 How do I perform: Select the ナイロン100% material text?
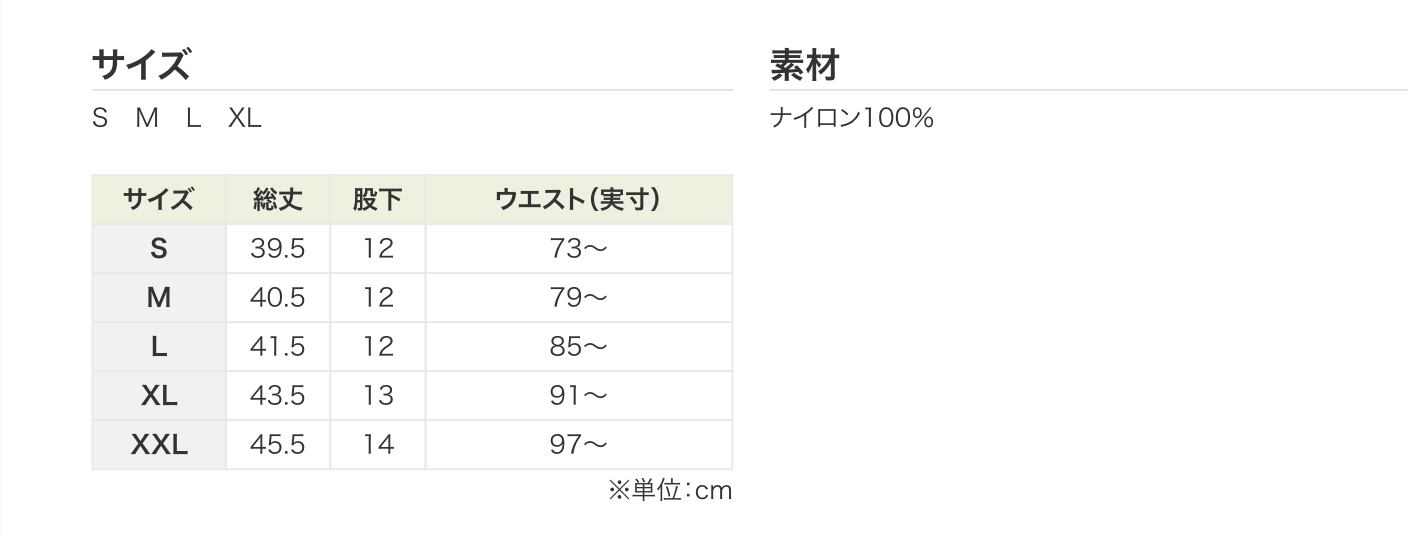point(851,118)
